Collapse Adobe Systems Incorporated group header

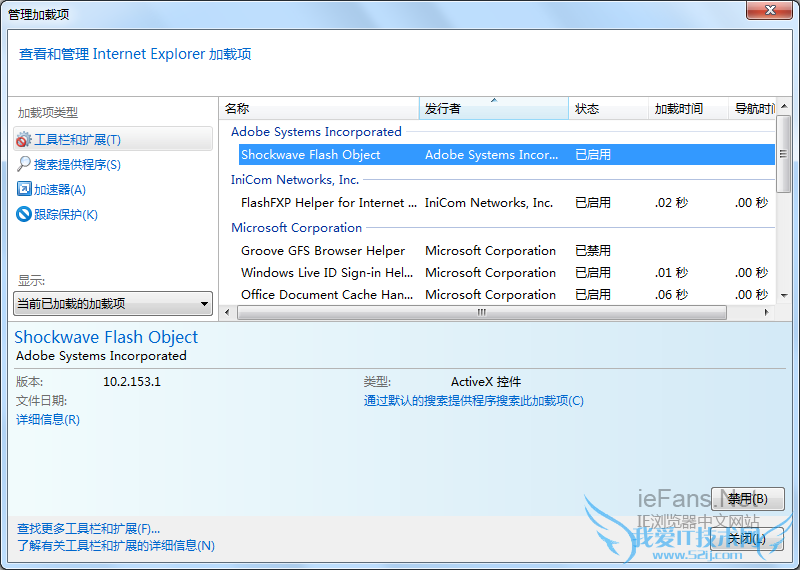tap(316, 132)
